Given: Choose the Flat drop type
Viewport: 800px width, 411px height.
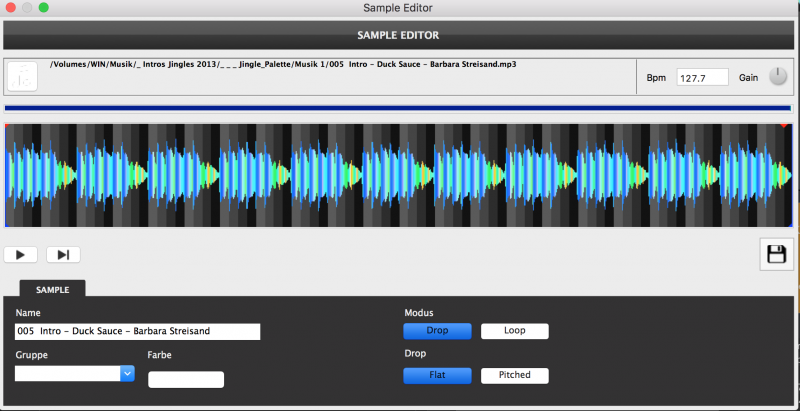Looking at the screenshot, I should 436,375.
